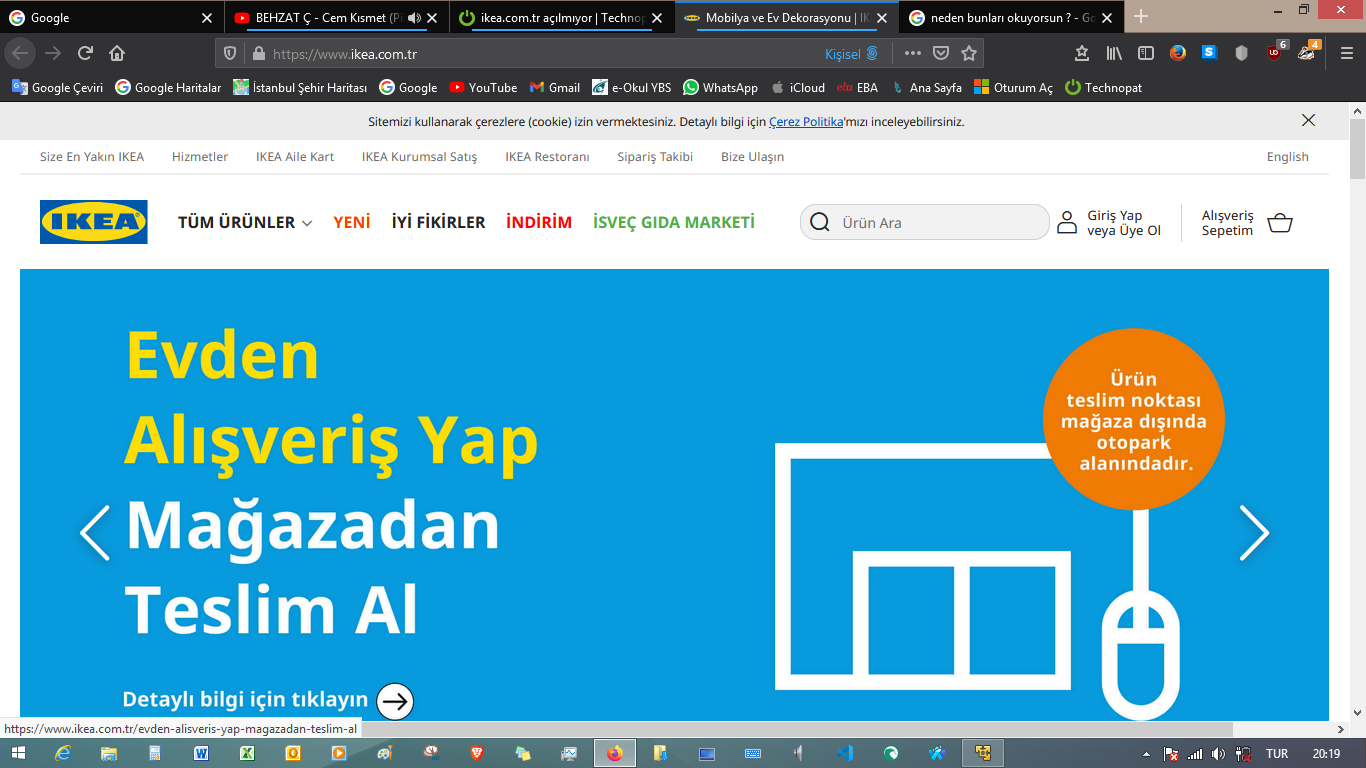Open the WhatsApp bookmark
1366x768 pixels.
(x=720, y=87)
